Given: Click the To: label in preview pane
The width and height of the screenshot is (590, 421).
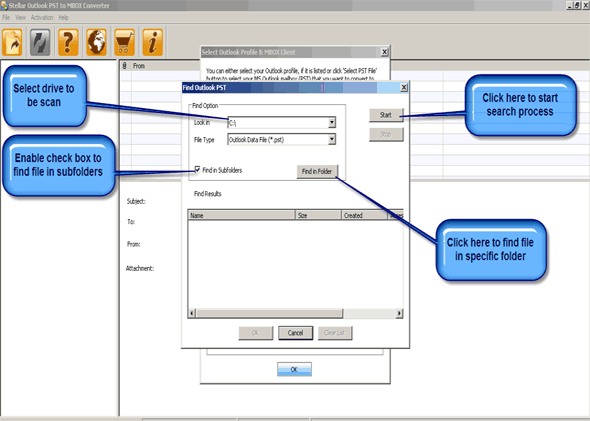Looking at the screenshot, I should pyautogui.click(x=131, y=222).
